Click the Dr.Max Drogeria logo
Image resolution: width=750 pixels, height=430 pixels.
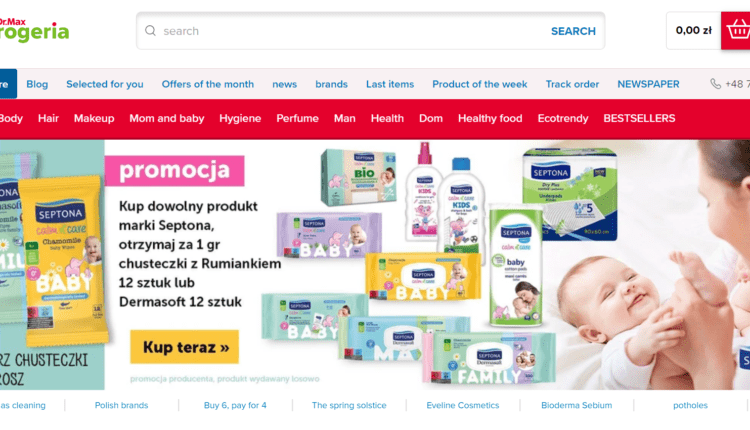click(x=34, y=30)
